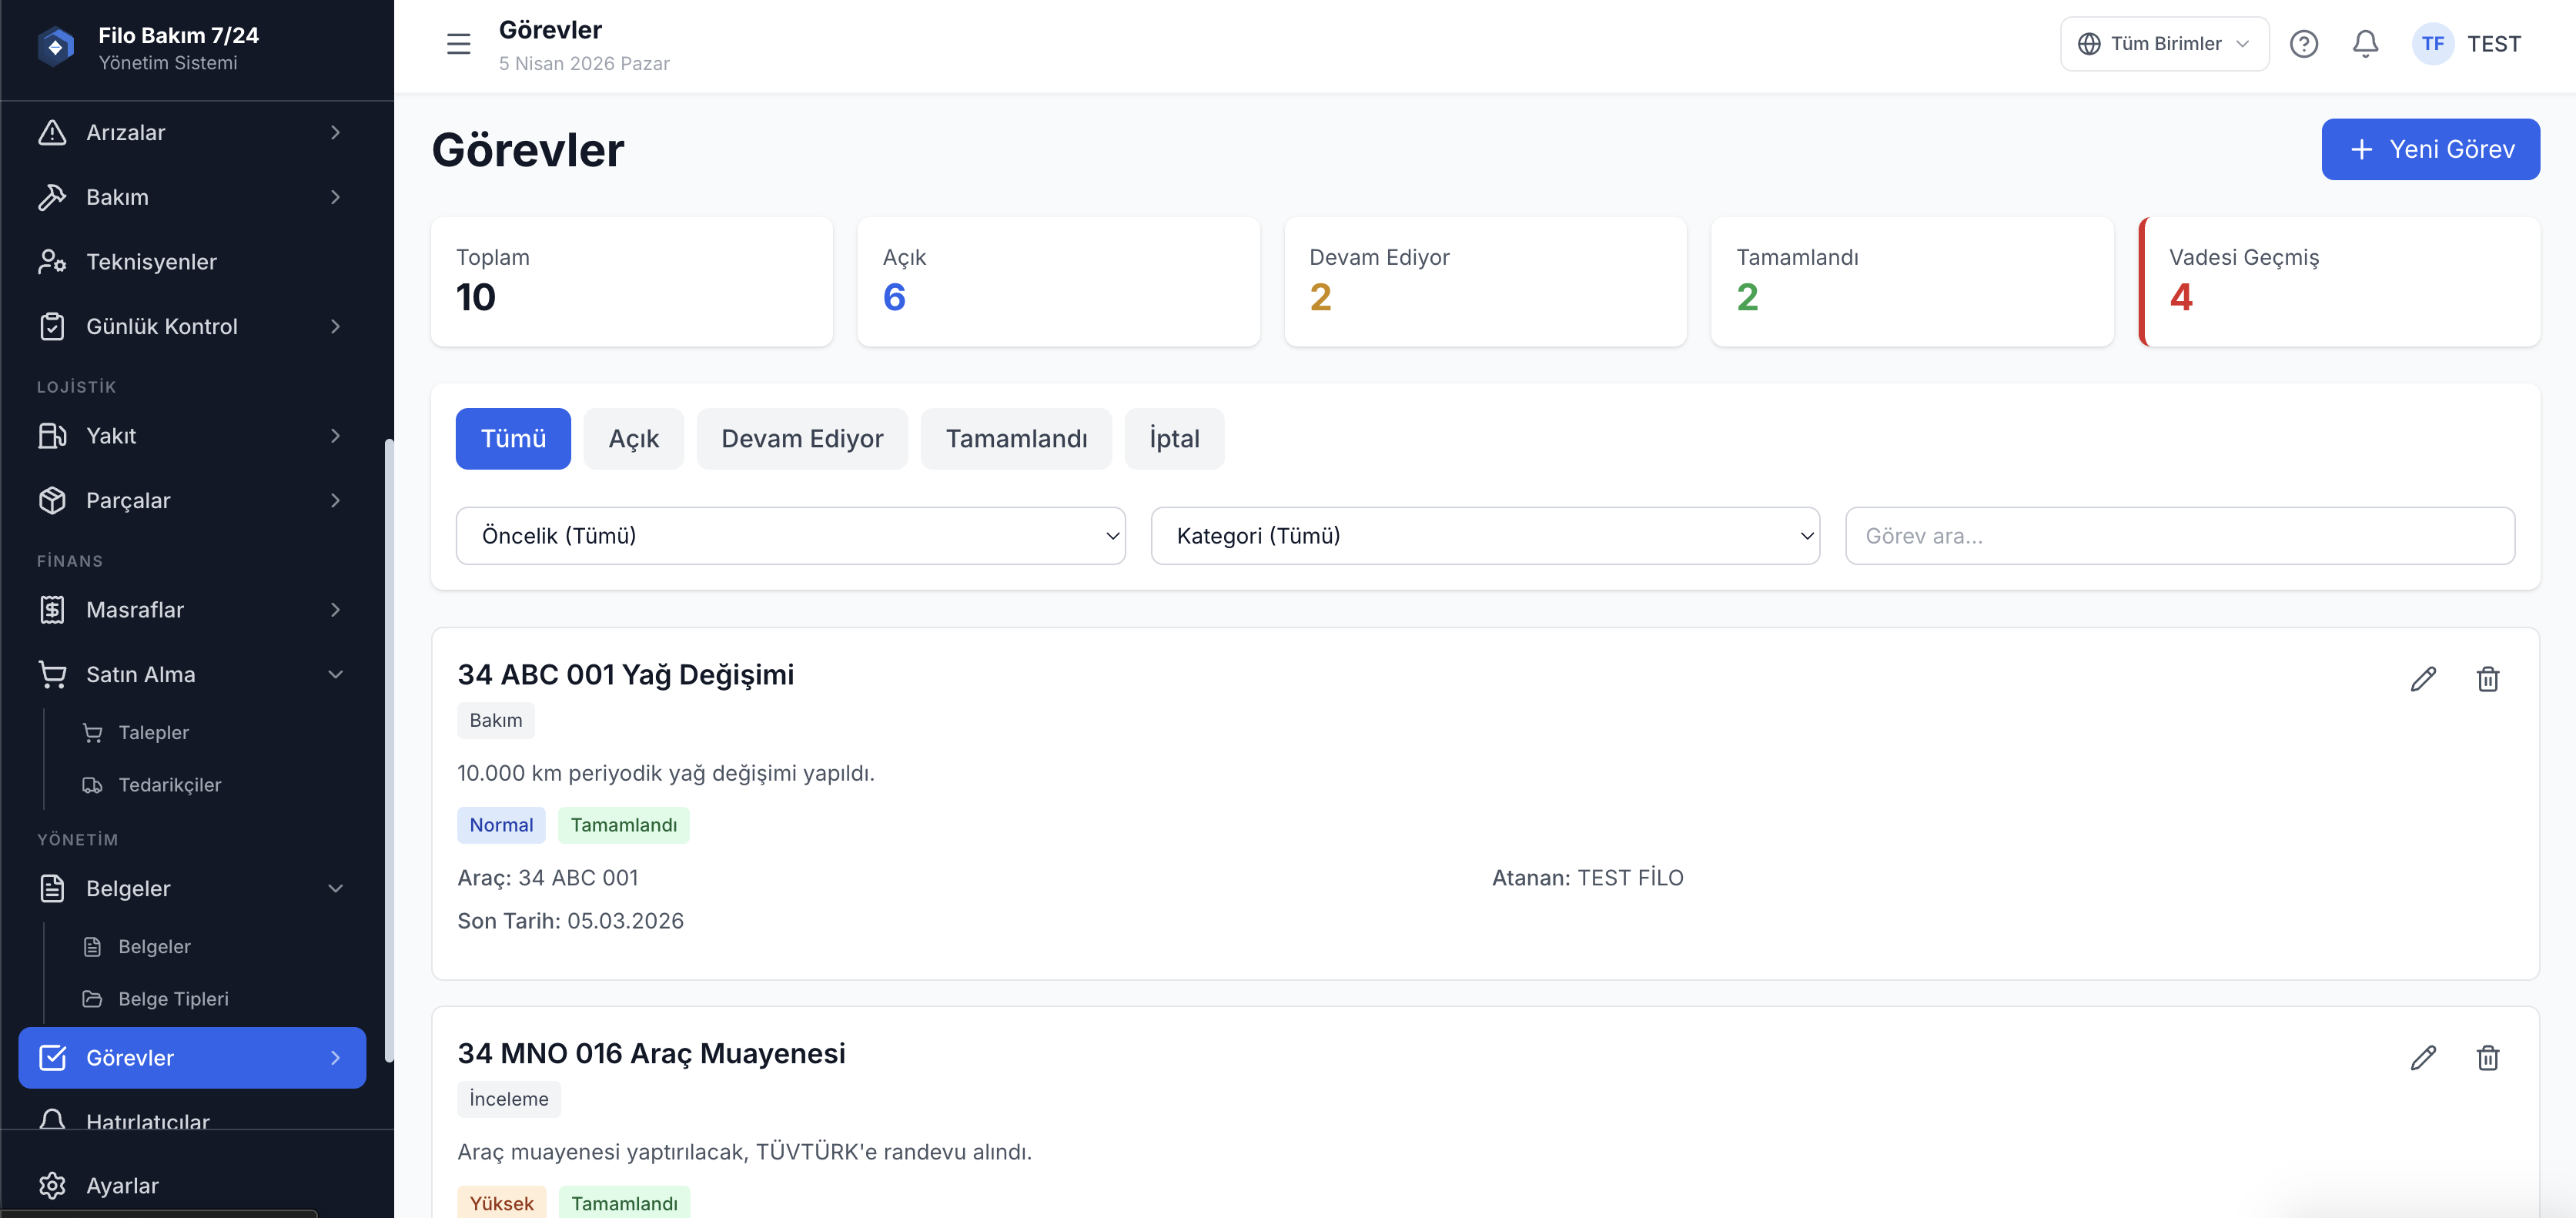This screenshot has height=1218, width=2576.
Task: Open Teknisyenler in the sidebar
Action: pos(150,262)
